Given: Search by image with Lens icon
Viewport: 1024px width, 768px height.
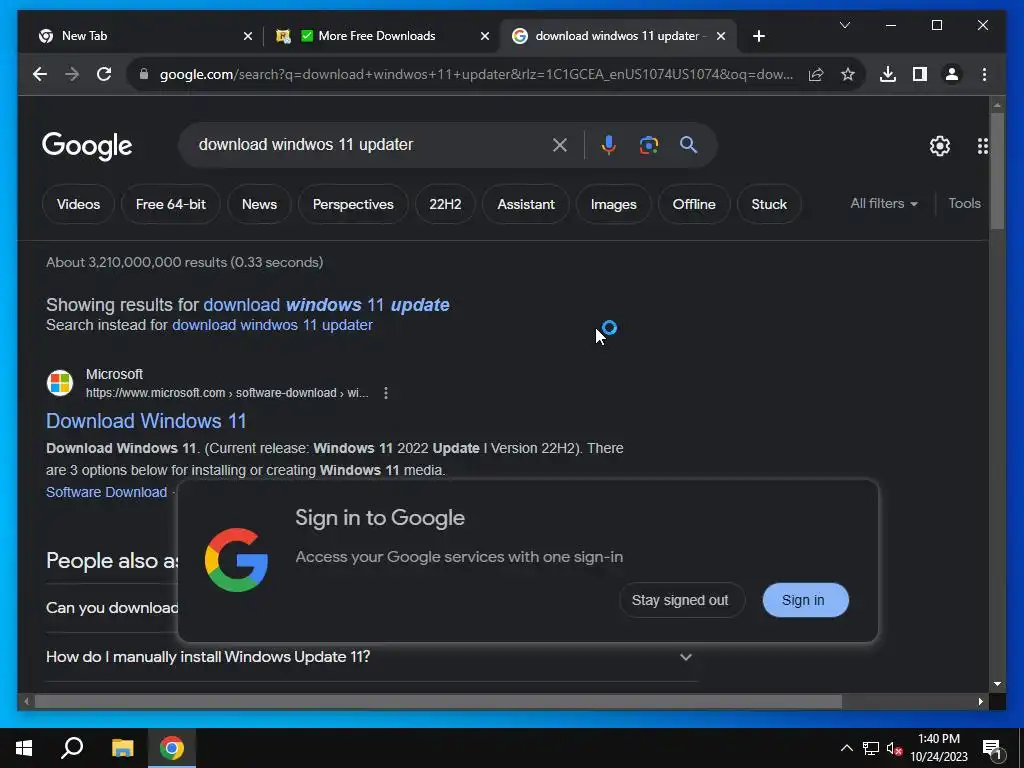Looking at the screenshot, I should pos(648,145).
